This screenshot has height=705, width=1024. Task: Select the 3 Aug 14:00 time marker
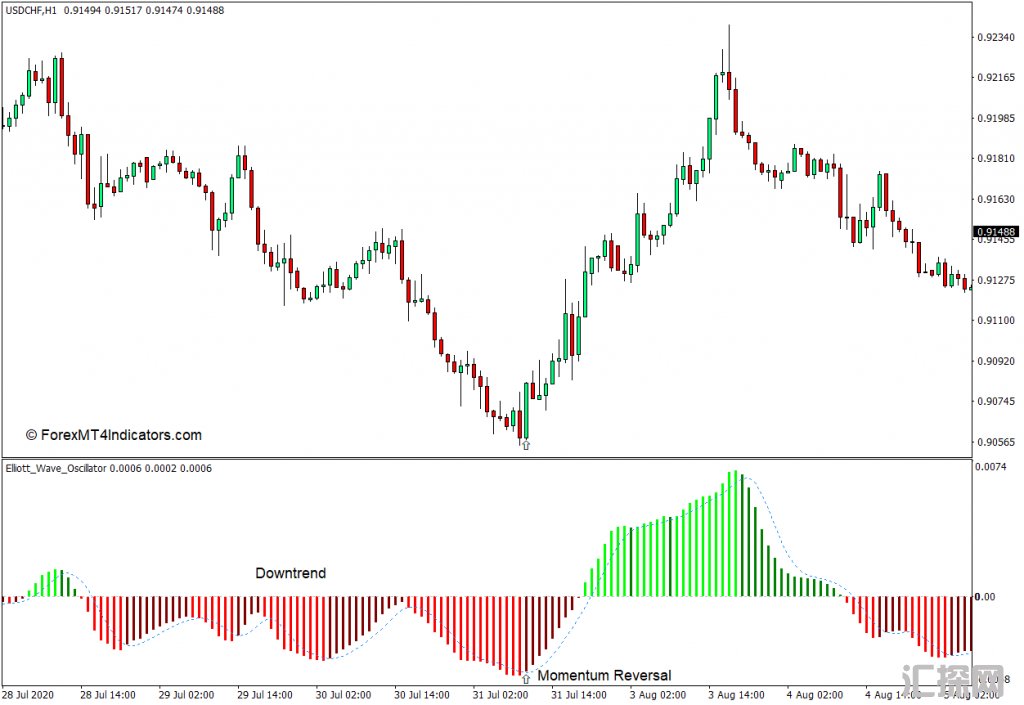(737, 694)
